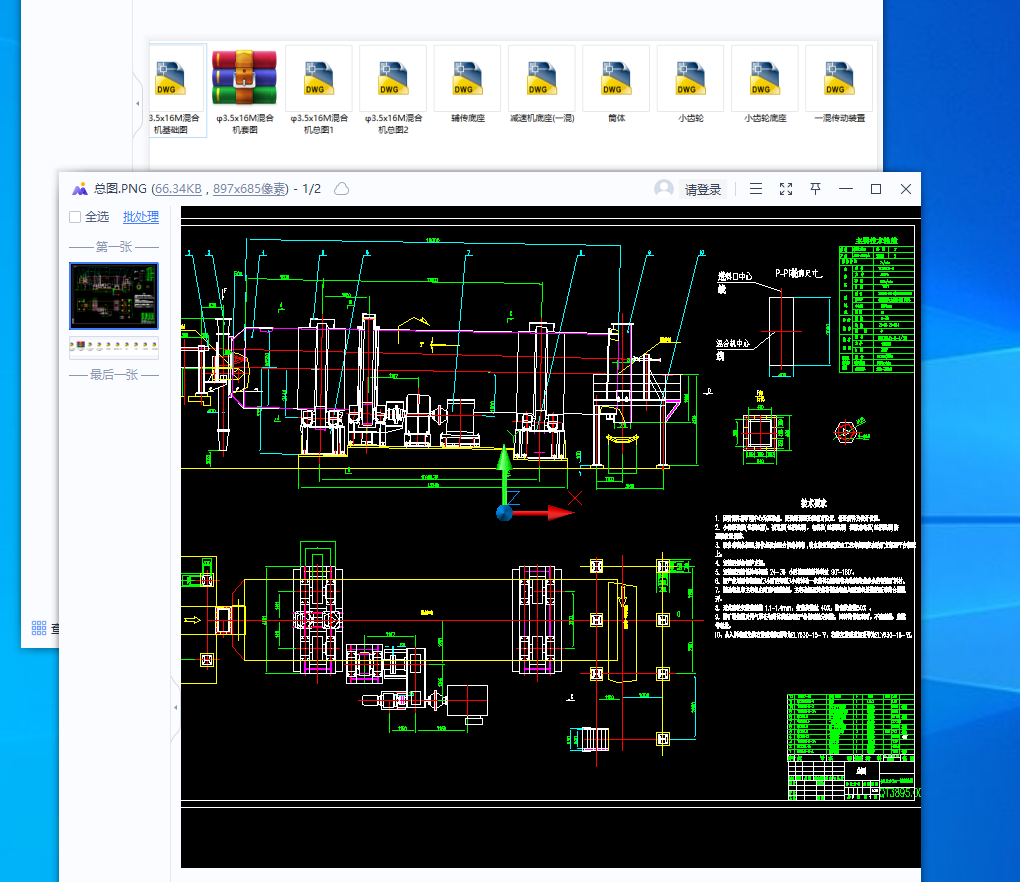The height and width of the screenshot is (882, 1020).
Task: Select the 小齿轮底座 DWG file
Action: click(765, 85)
